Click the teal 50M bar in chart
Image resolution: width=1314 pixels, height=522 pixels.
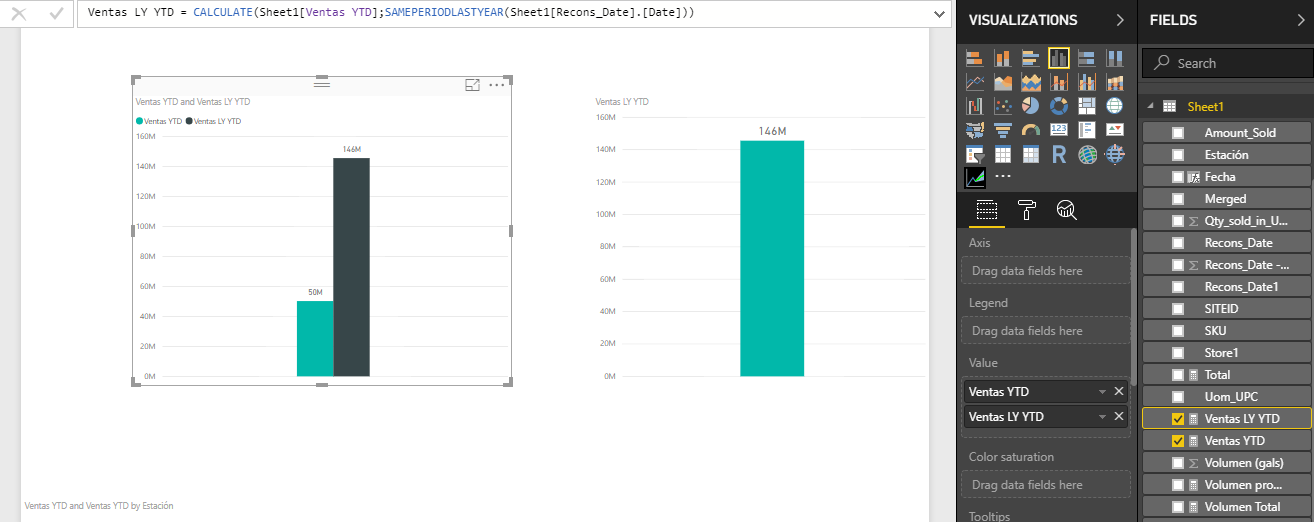315,339
